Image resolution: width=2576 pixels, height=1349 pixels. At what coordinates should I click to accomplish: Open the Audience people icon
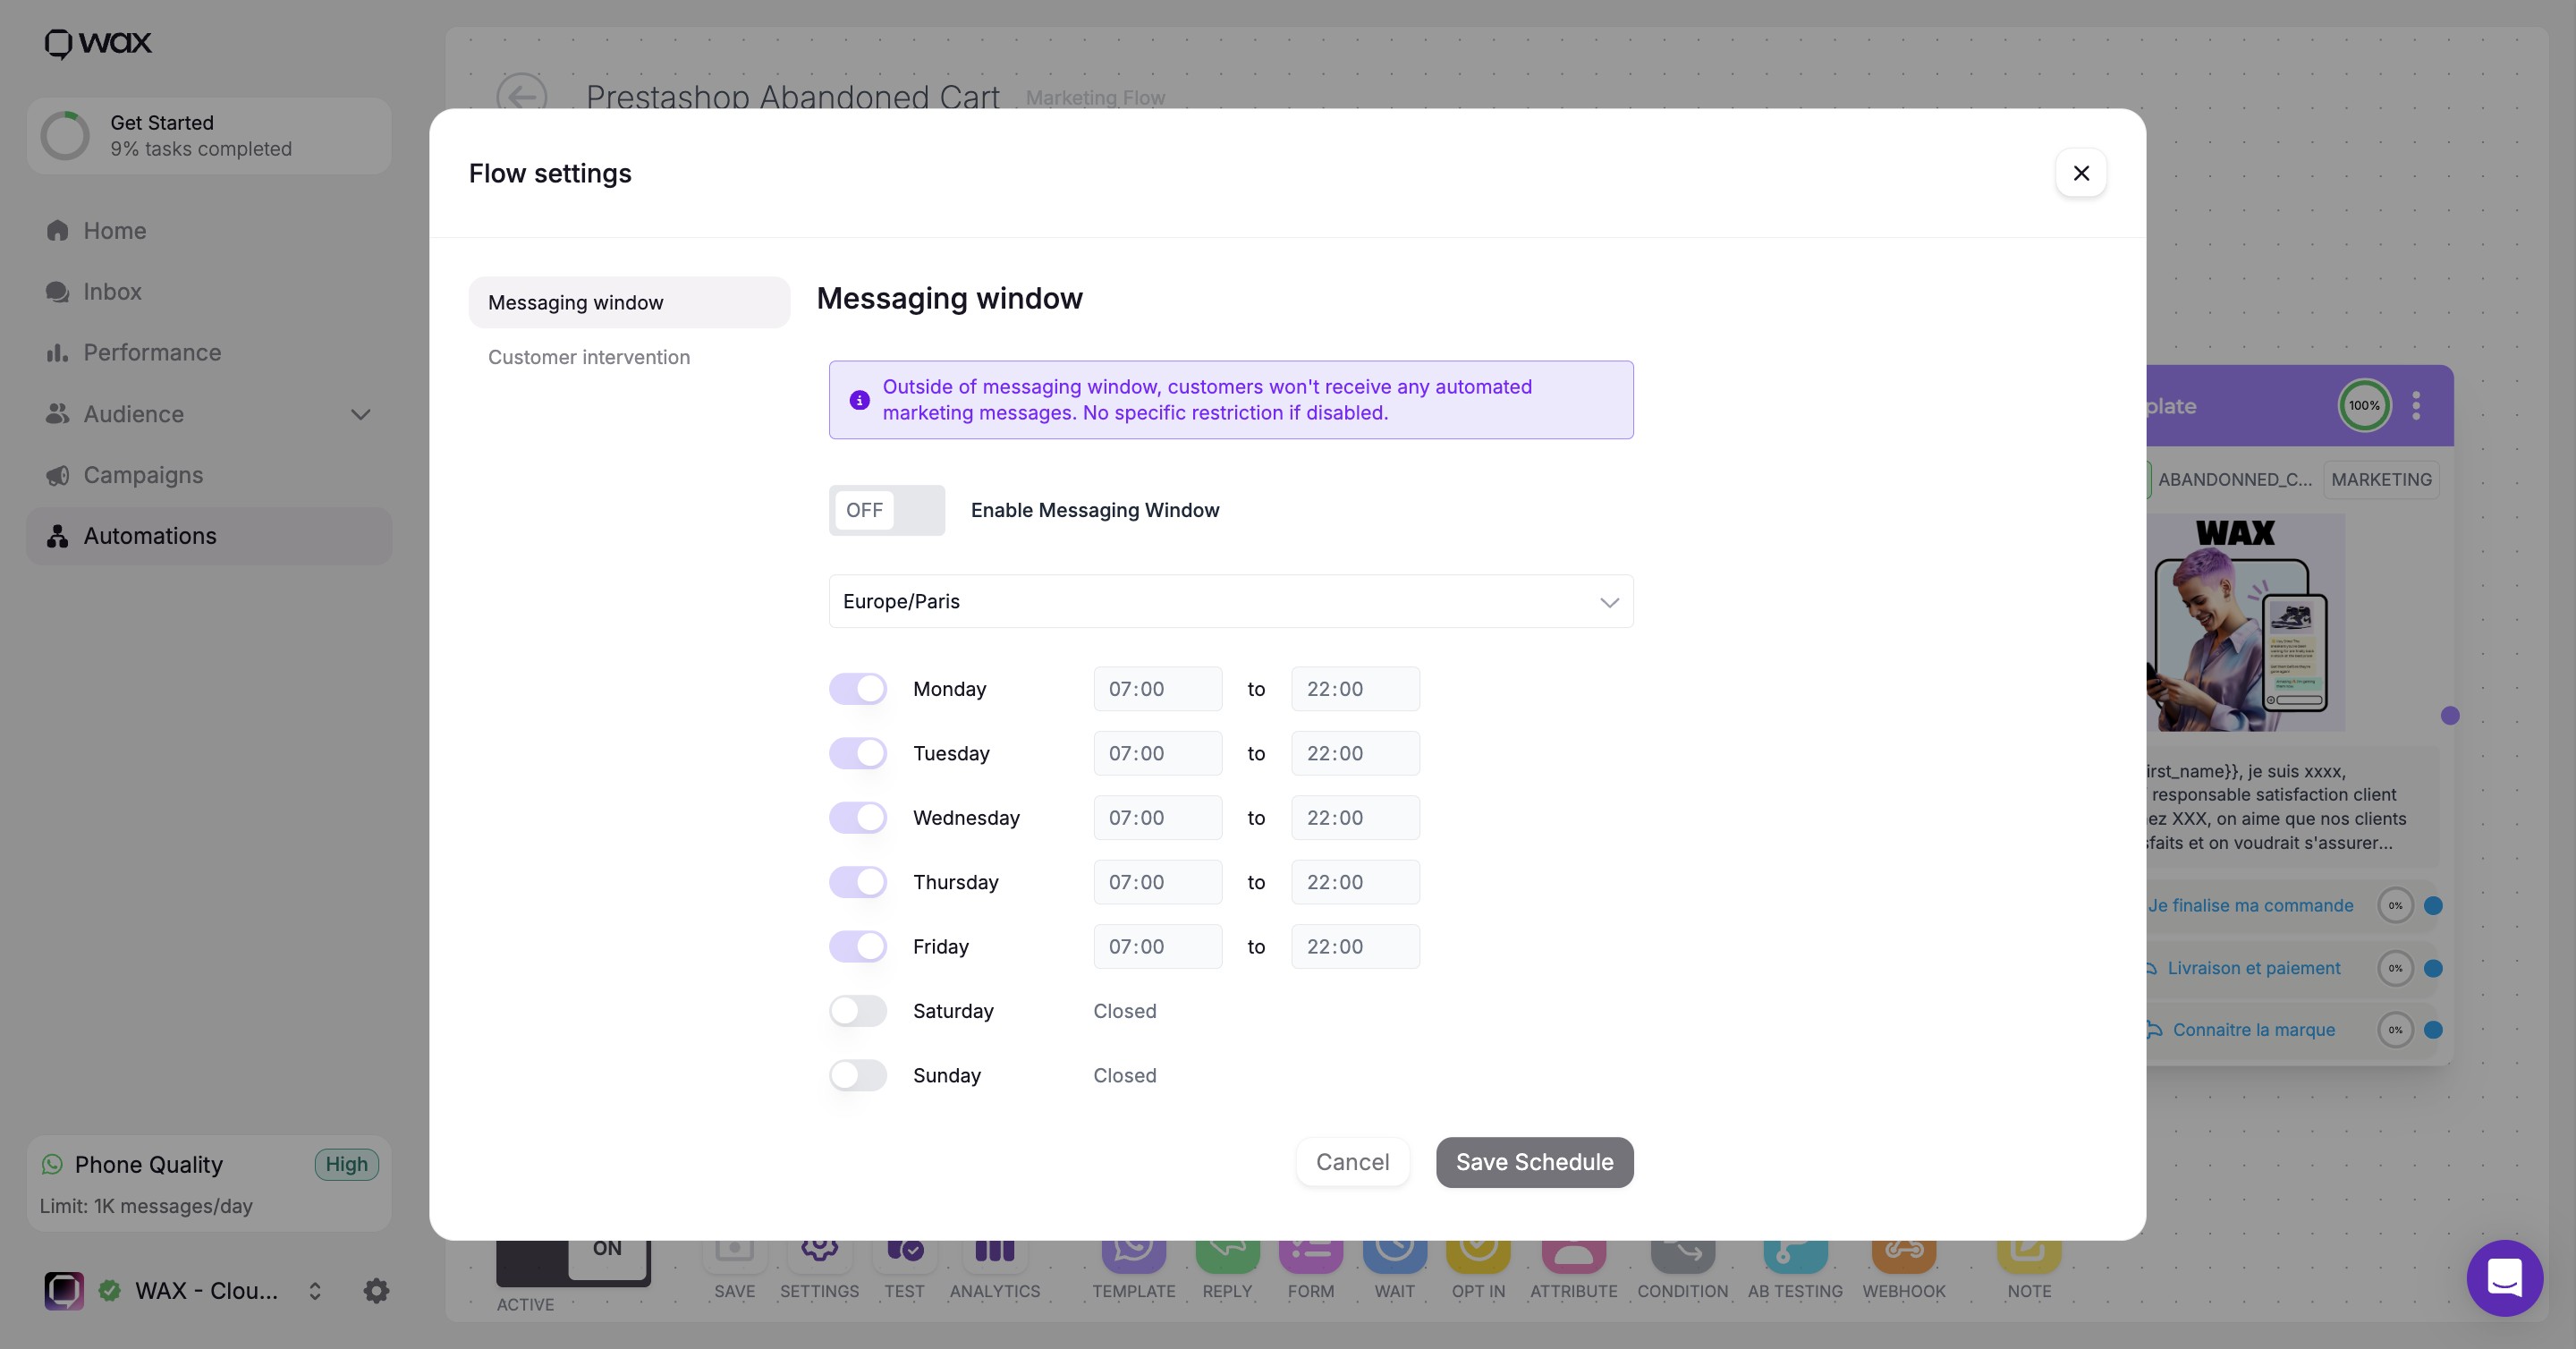(x=57, y=414)
